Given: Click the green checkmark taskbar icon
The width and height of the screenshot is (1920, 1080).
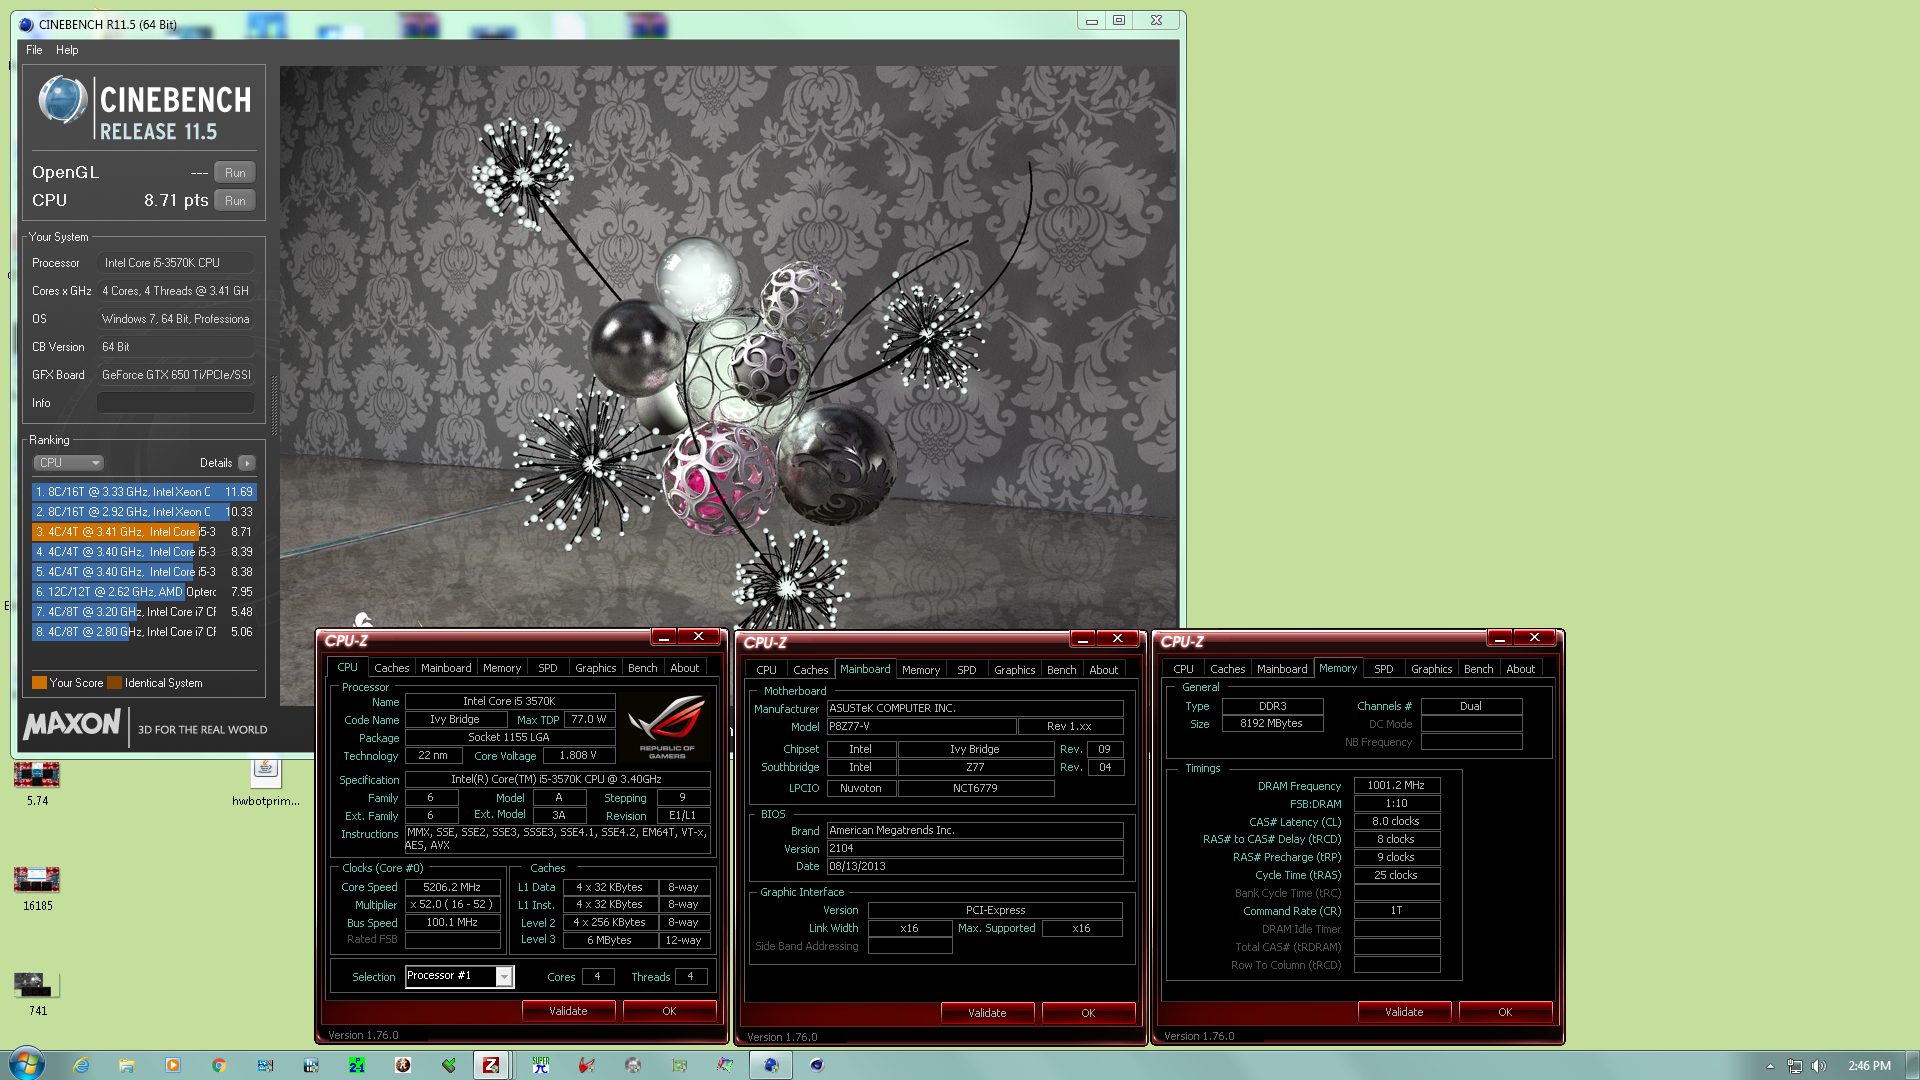Looking at the screenshot, I should 449,1065.
